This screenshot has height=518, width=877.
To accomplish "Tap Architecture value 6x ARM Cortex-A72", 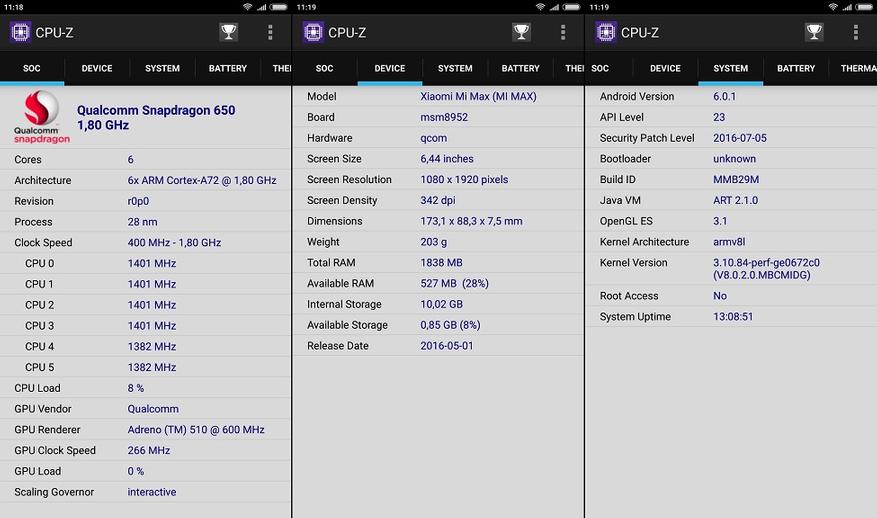I will [202, 180].
